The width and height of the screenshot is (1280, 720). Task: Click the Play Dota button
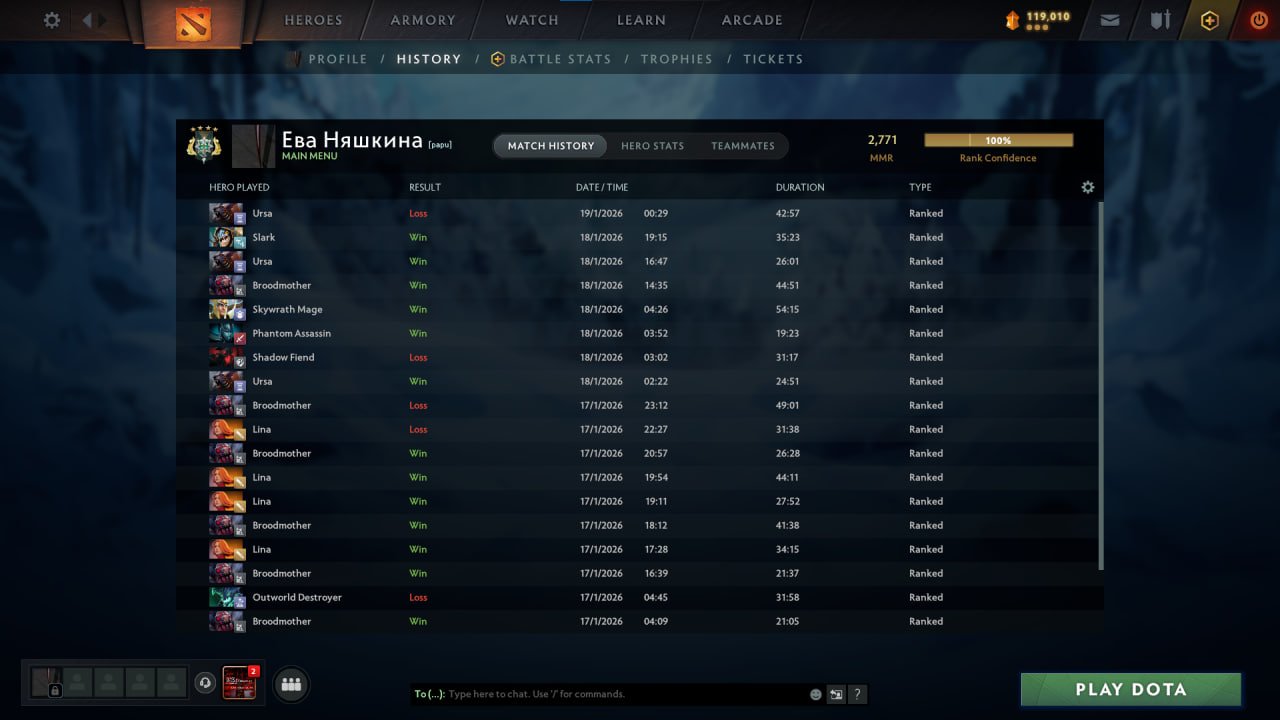click(1131, 689)
